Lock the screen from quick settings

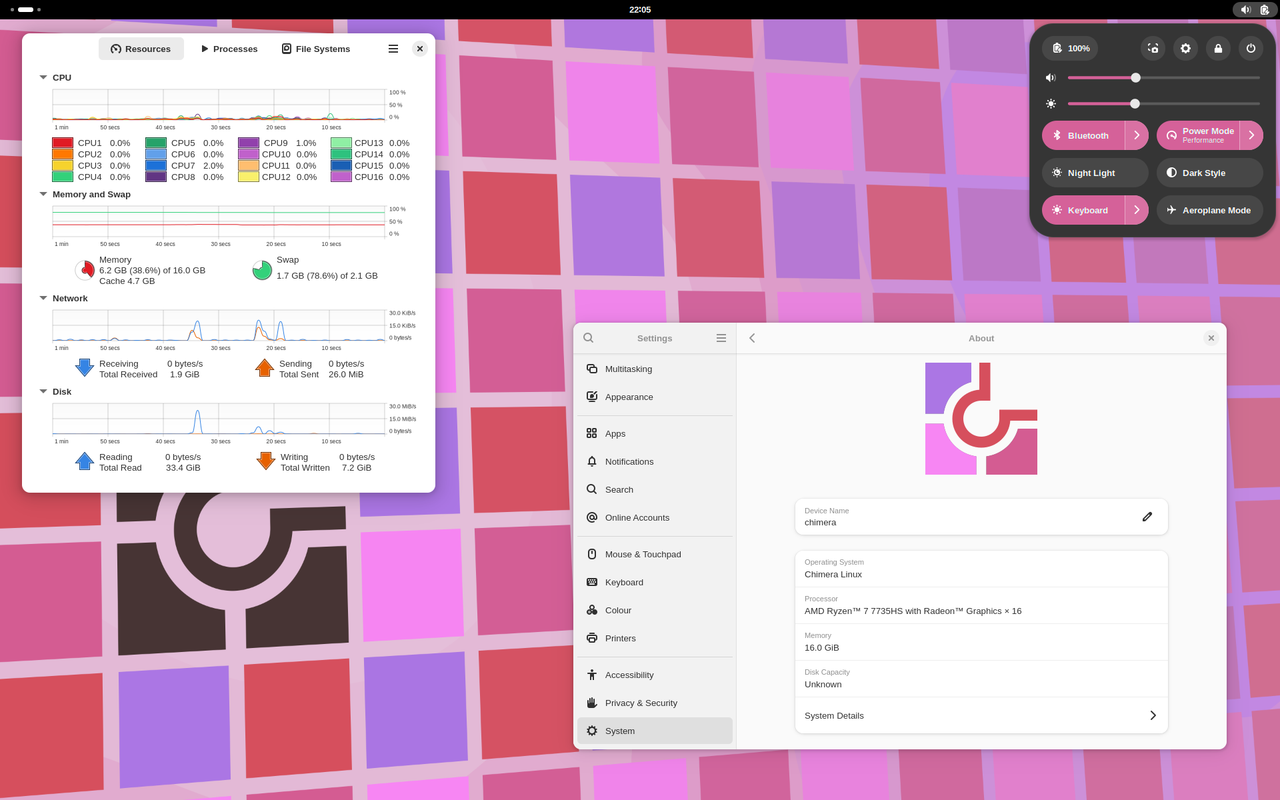click(x=1218, y=48)
